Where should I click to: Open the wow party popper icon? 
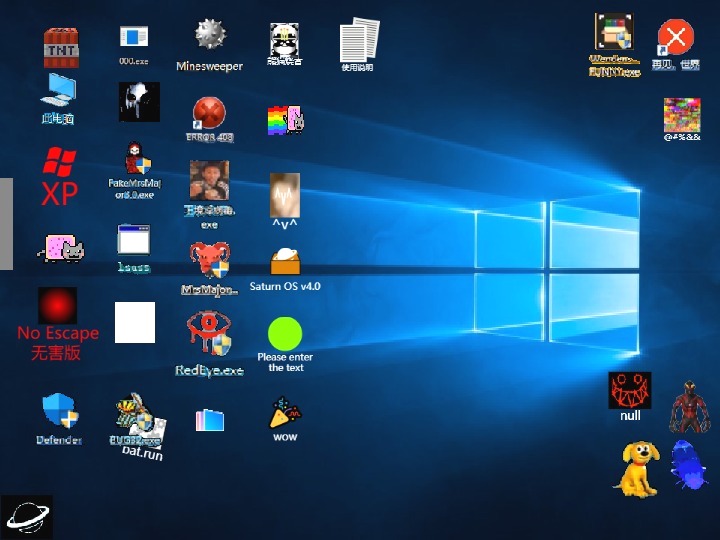pyautogui.click(x=285, y=413)
